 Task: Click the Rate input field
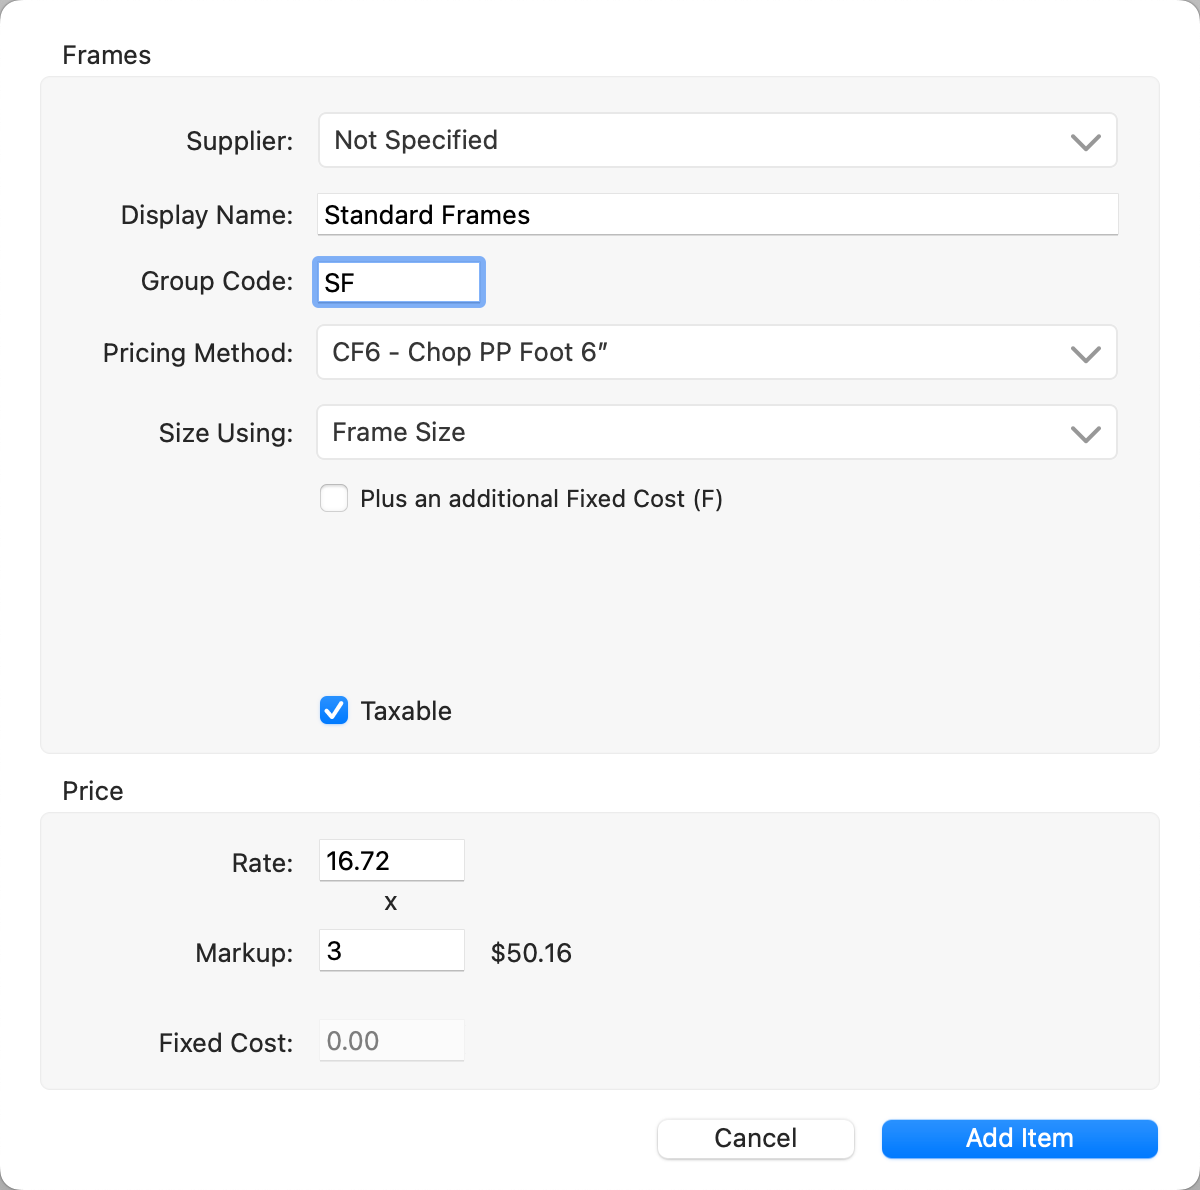tap(391, 861)
